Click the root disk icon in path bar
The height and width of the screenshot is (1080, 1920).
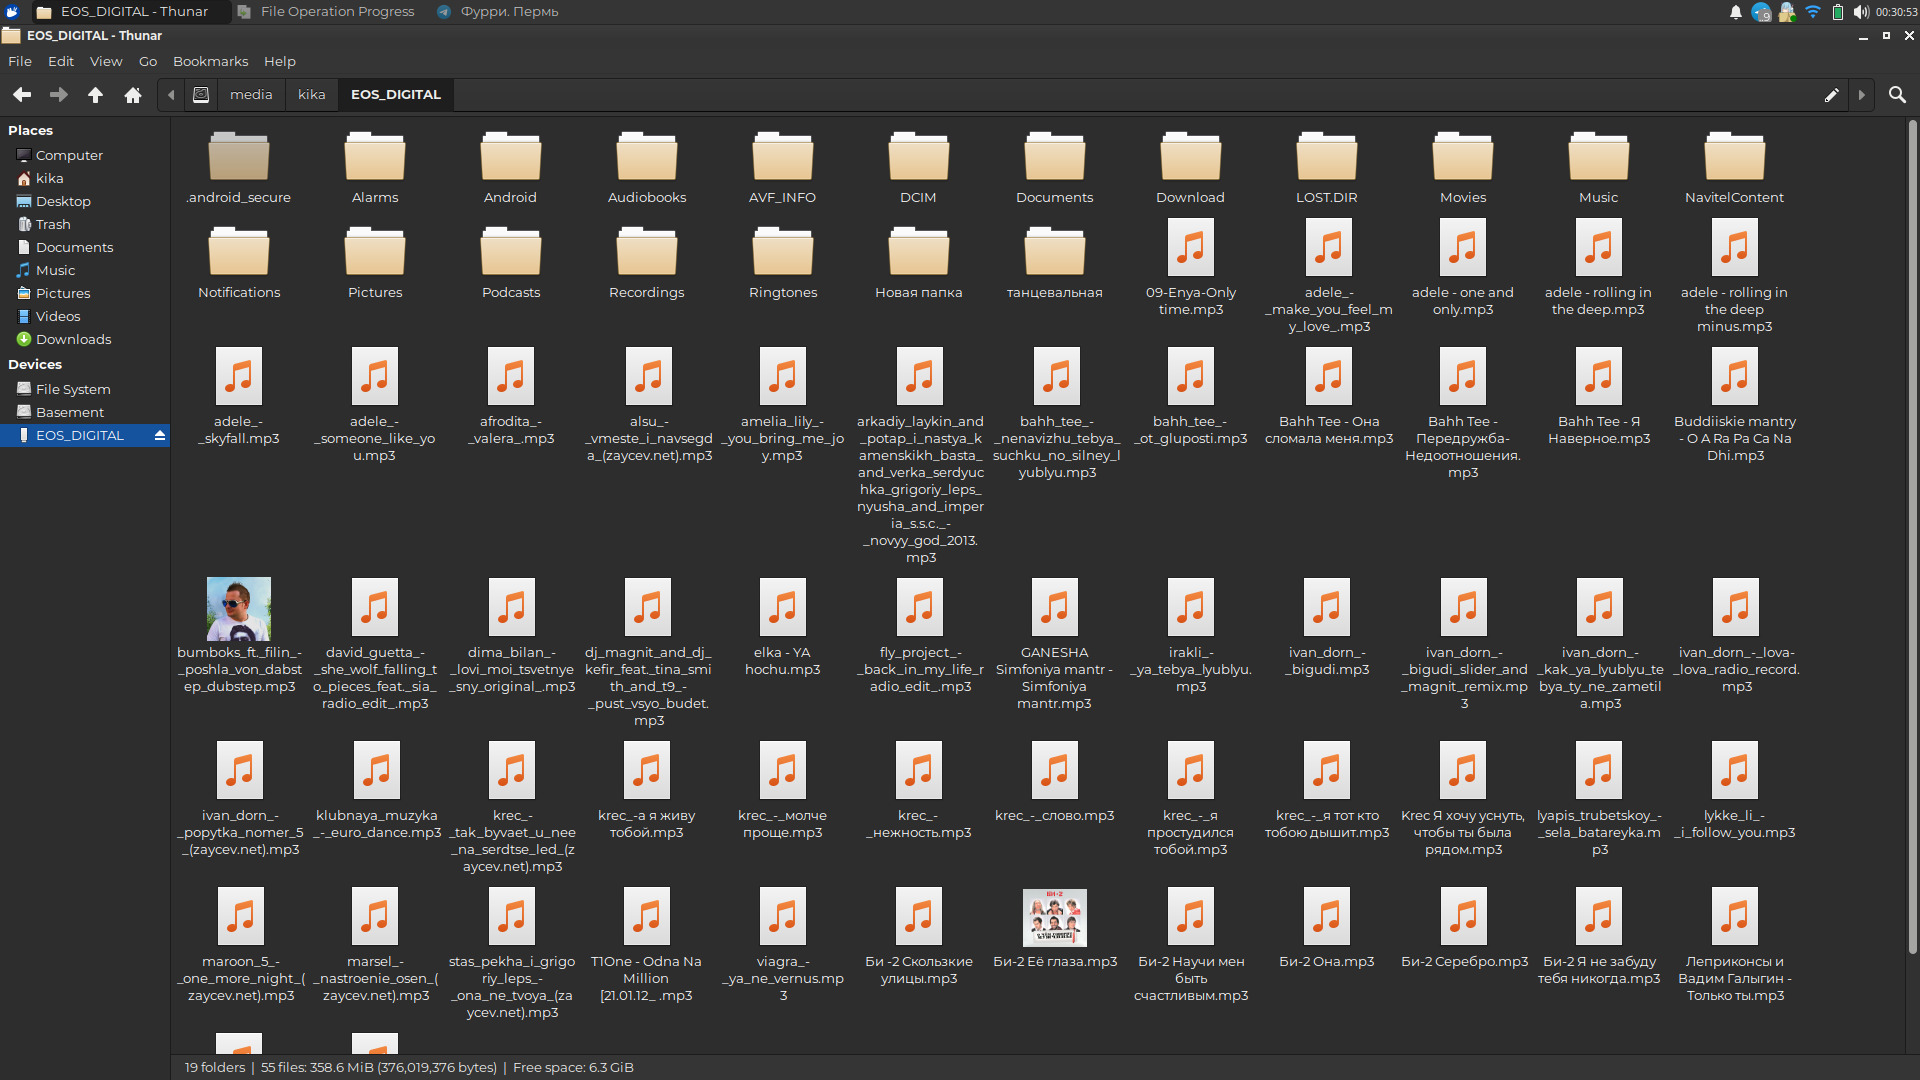201,94
